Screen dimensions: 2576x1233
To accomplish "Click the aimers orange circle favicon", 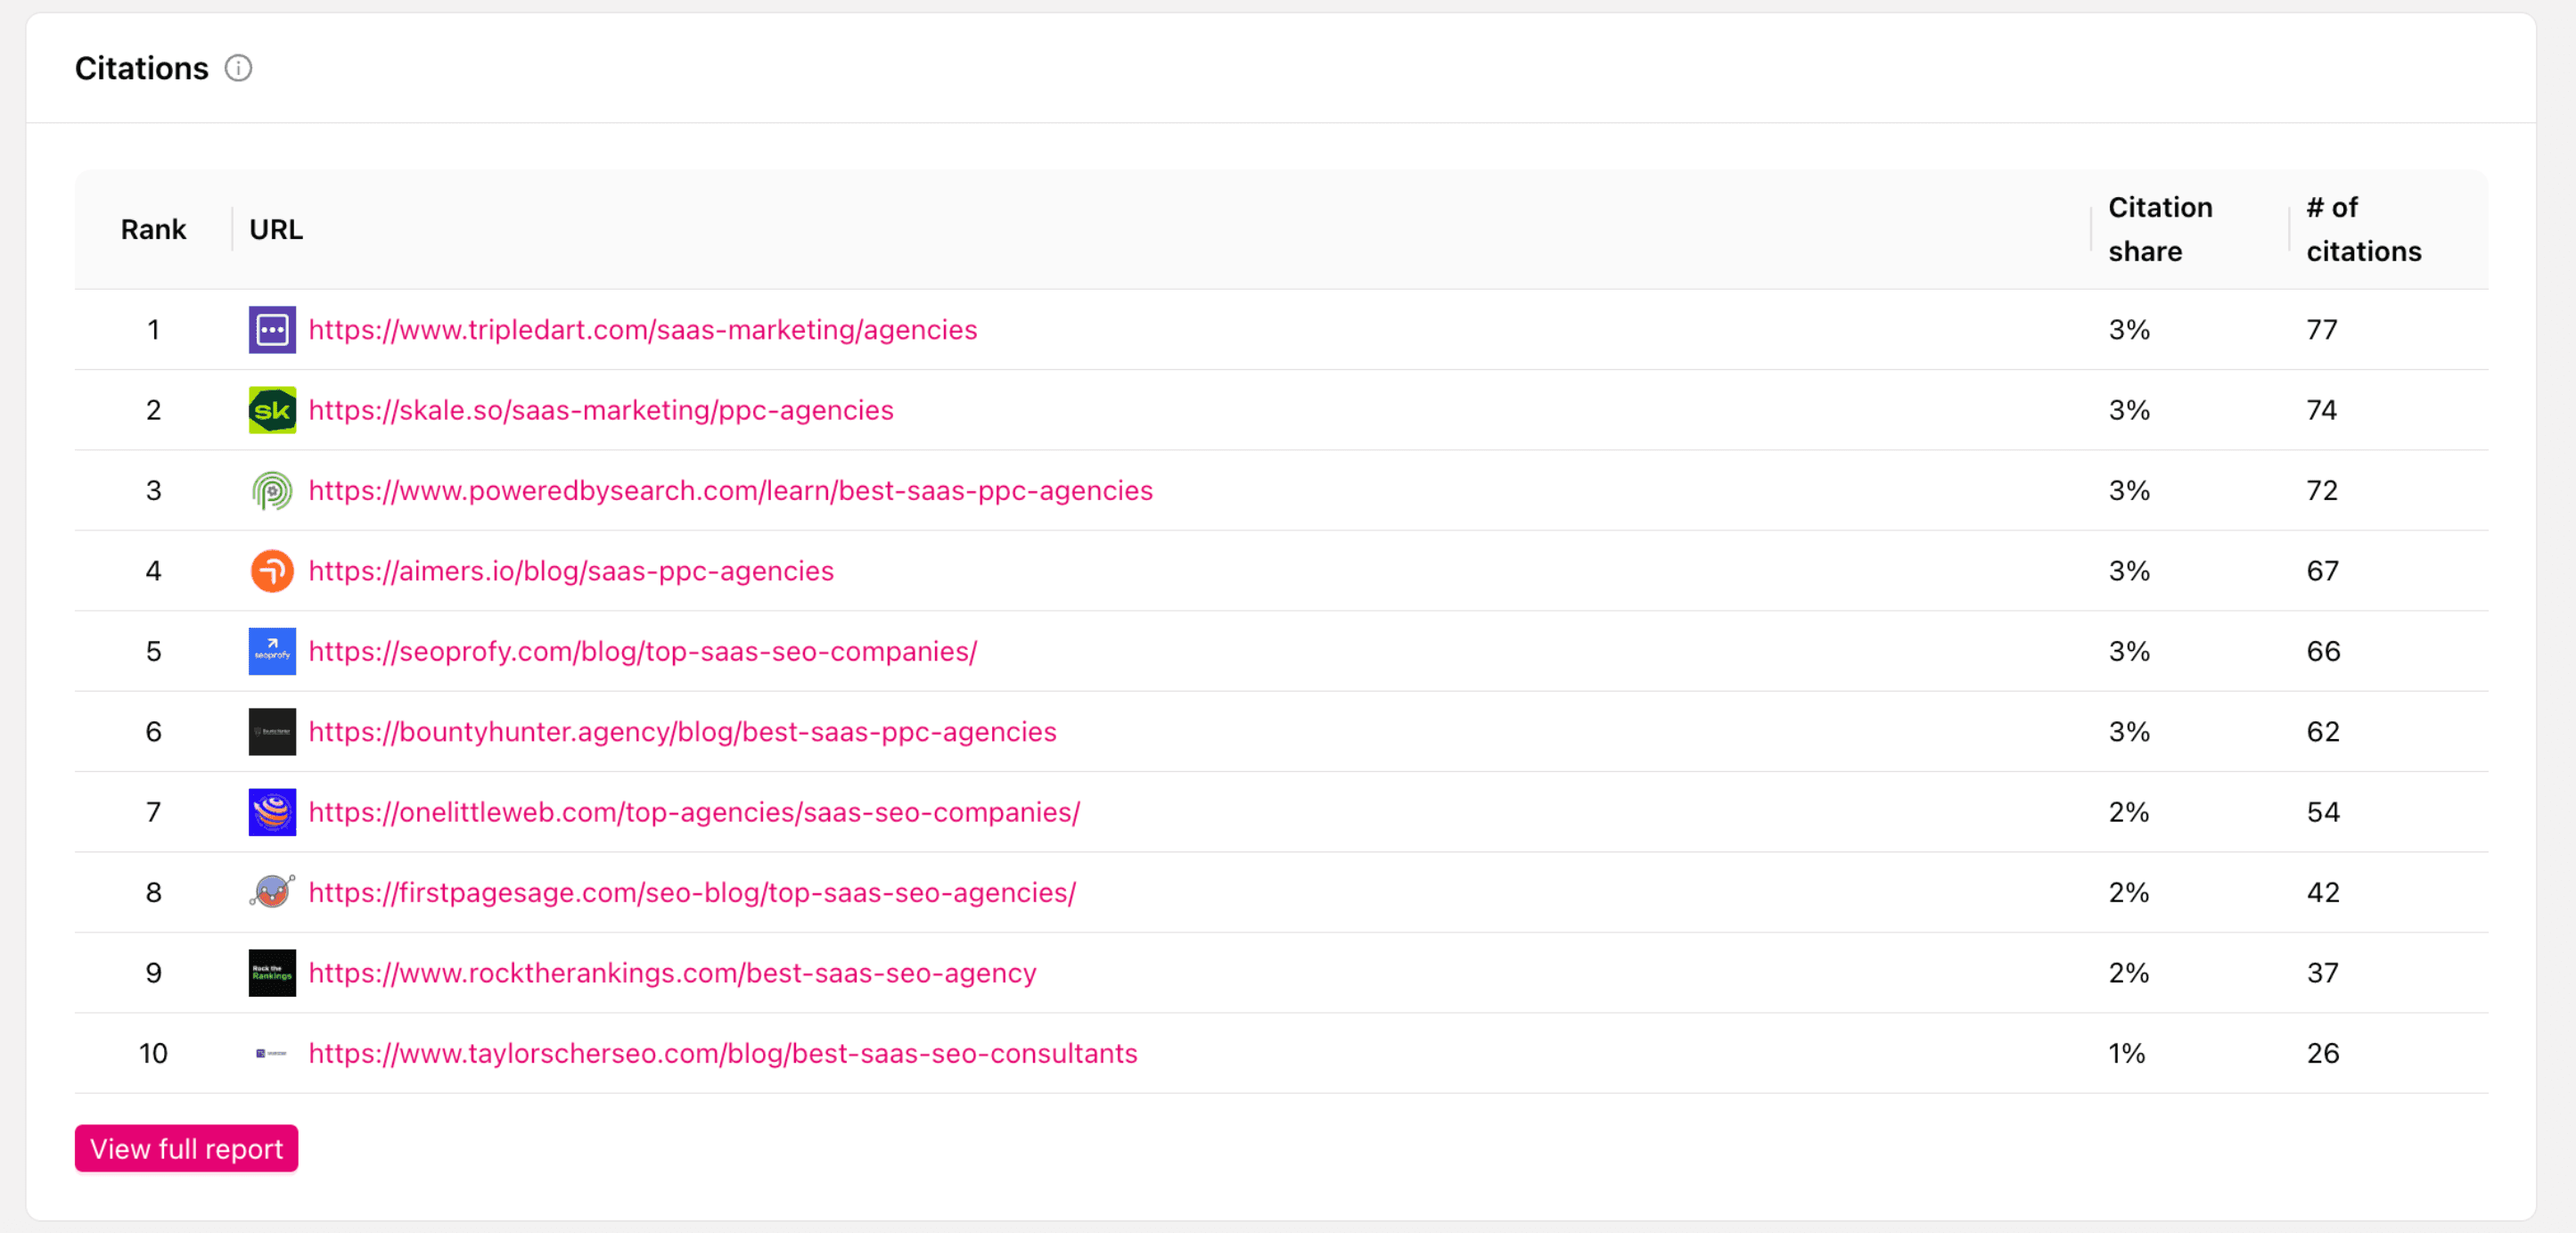I will (x=272, y=571).
